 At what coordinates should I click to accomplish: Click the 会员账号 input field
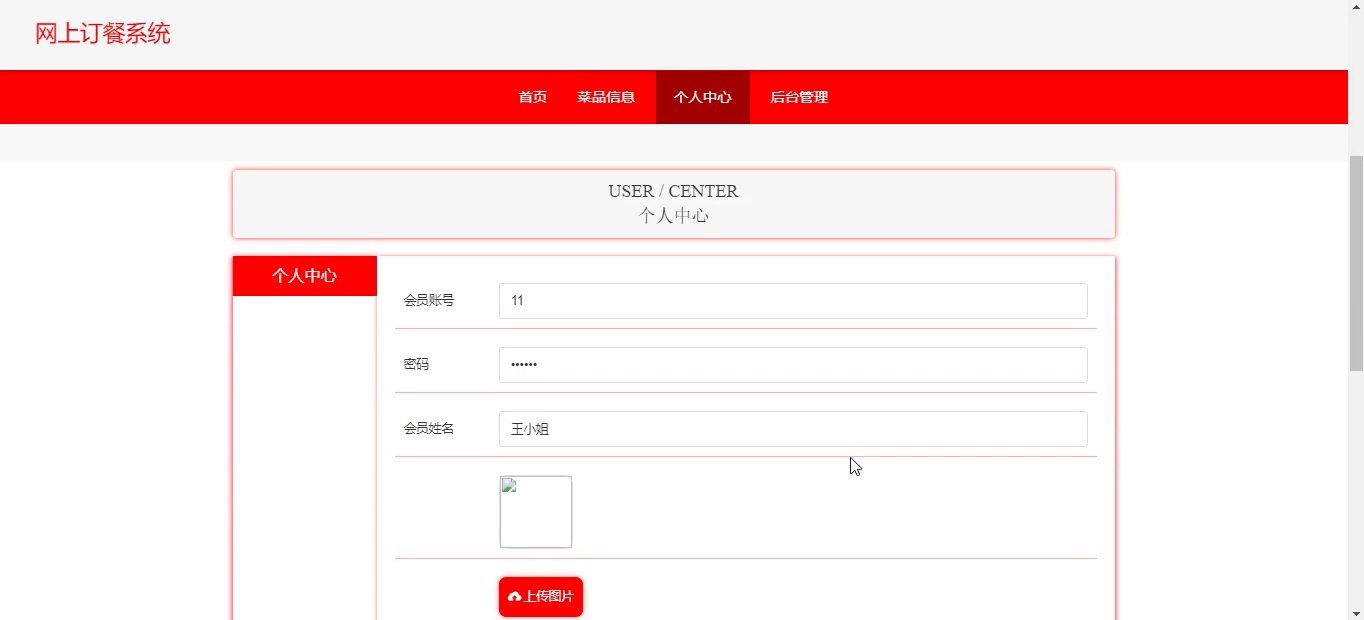(x=793, y=301)
